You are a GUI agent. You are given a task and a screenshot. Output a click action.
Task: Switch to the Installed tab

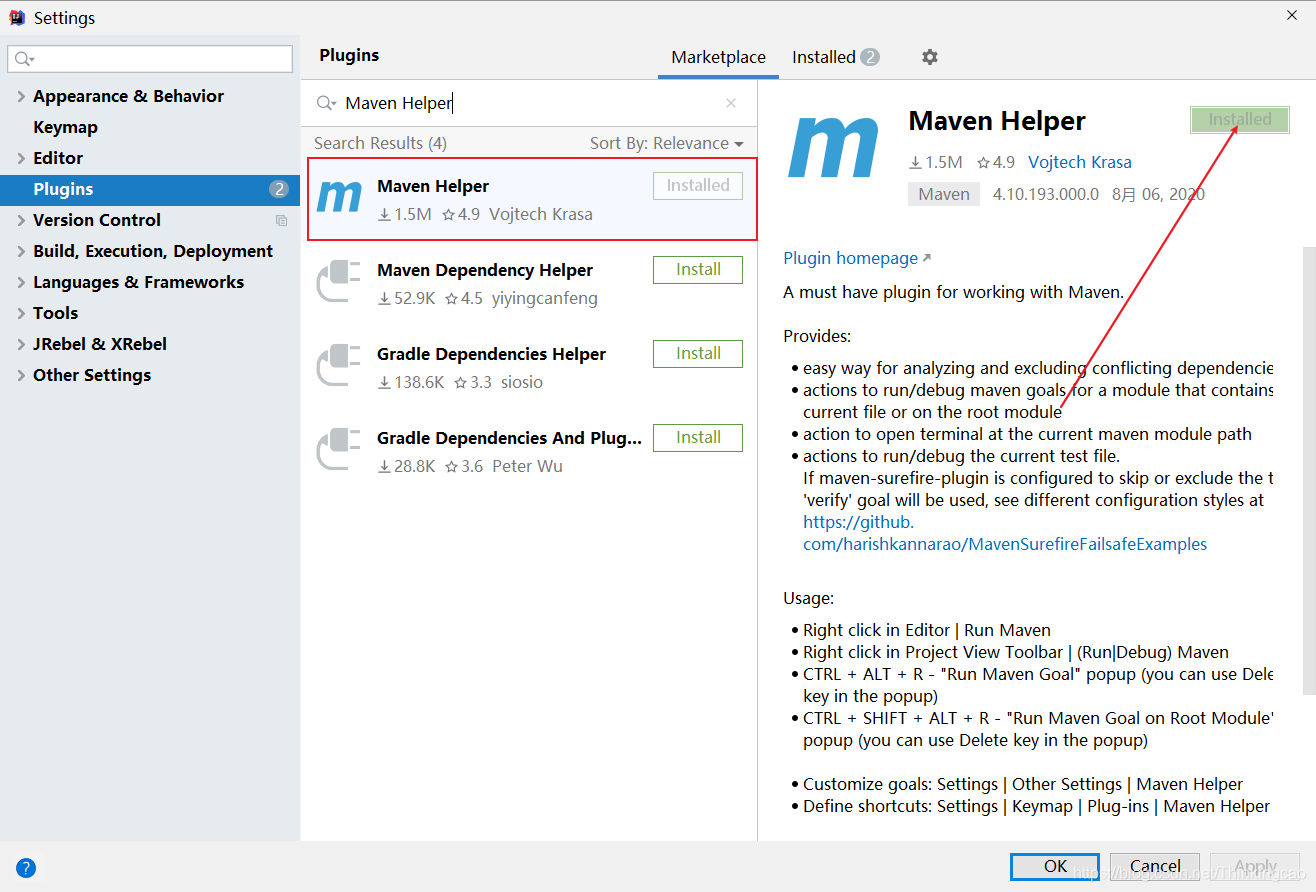[835, 57]
